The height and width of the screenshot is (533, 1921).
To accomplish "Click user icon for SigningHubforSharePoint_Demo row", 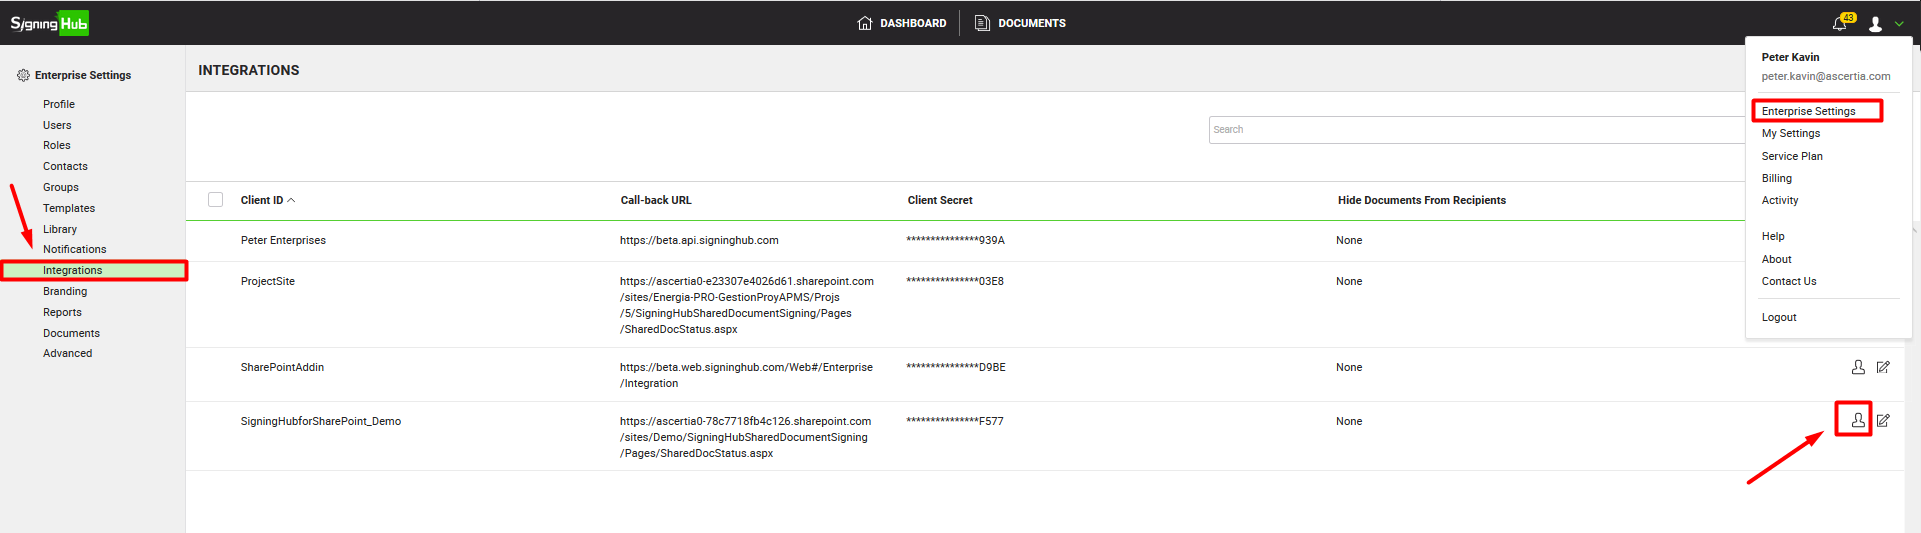I will click(1857, 420).
